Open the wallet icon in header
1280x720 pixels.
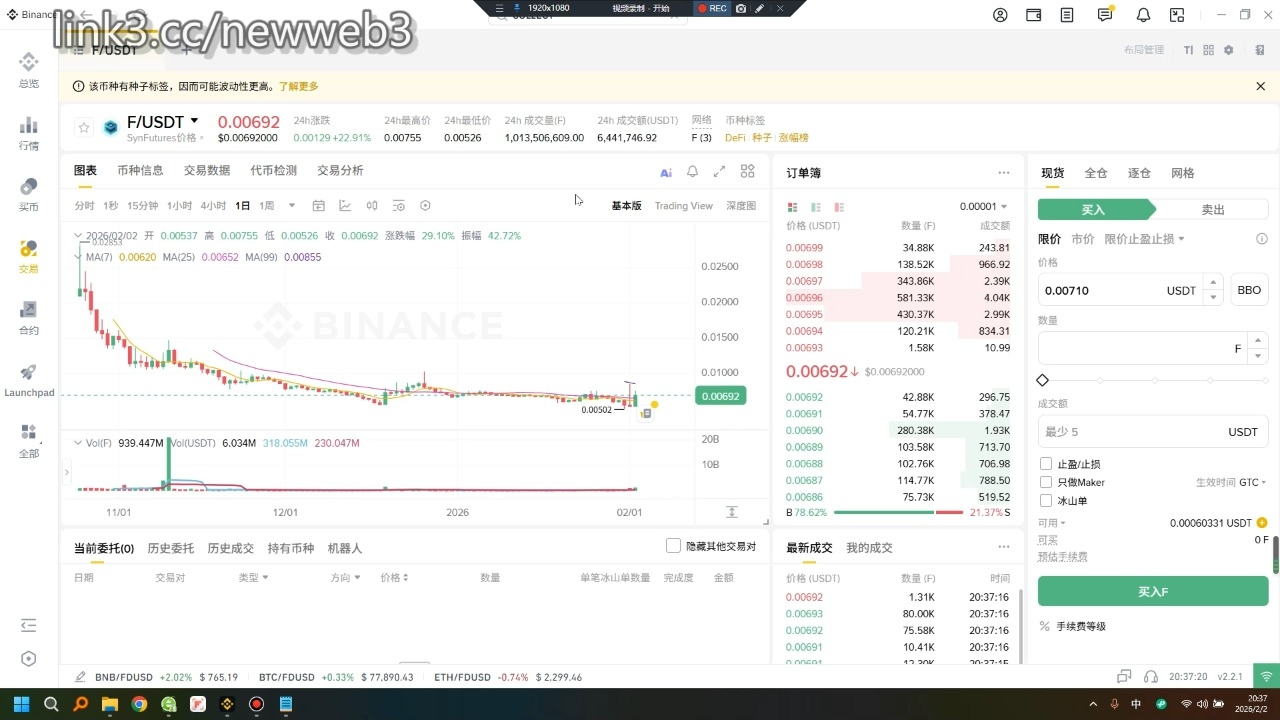coord(1034,15)
